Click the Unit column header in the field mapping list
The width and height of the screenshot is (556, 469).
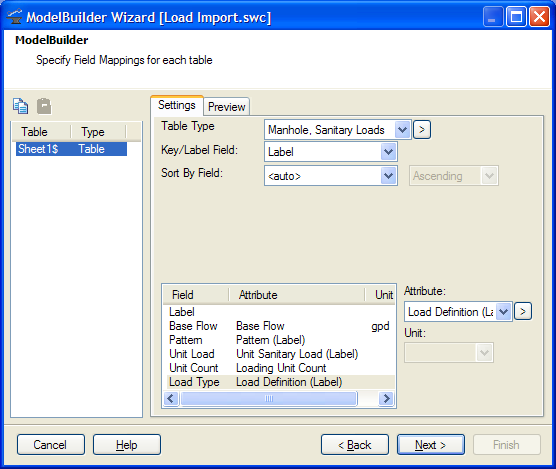coord(380,295)
